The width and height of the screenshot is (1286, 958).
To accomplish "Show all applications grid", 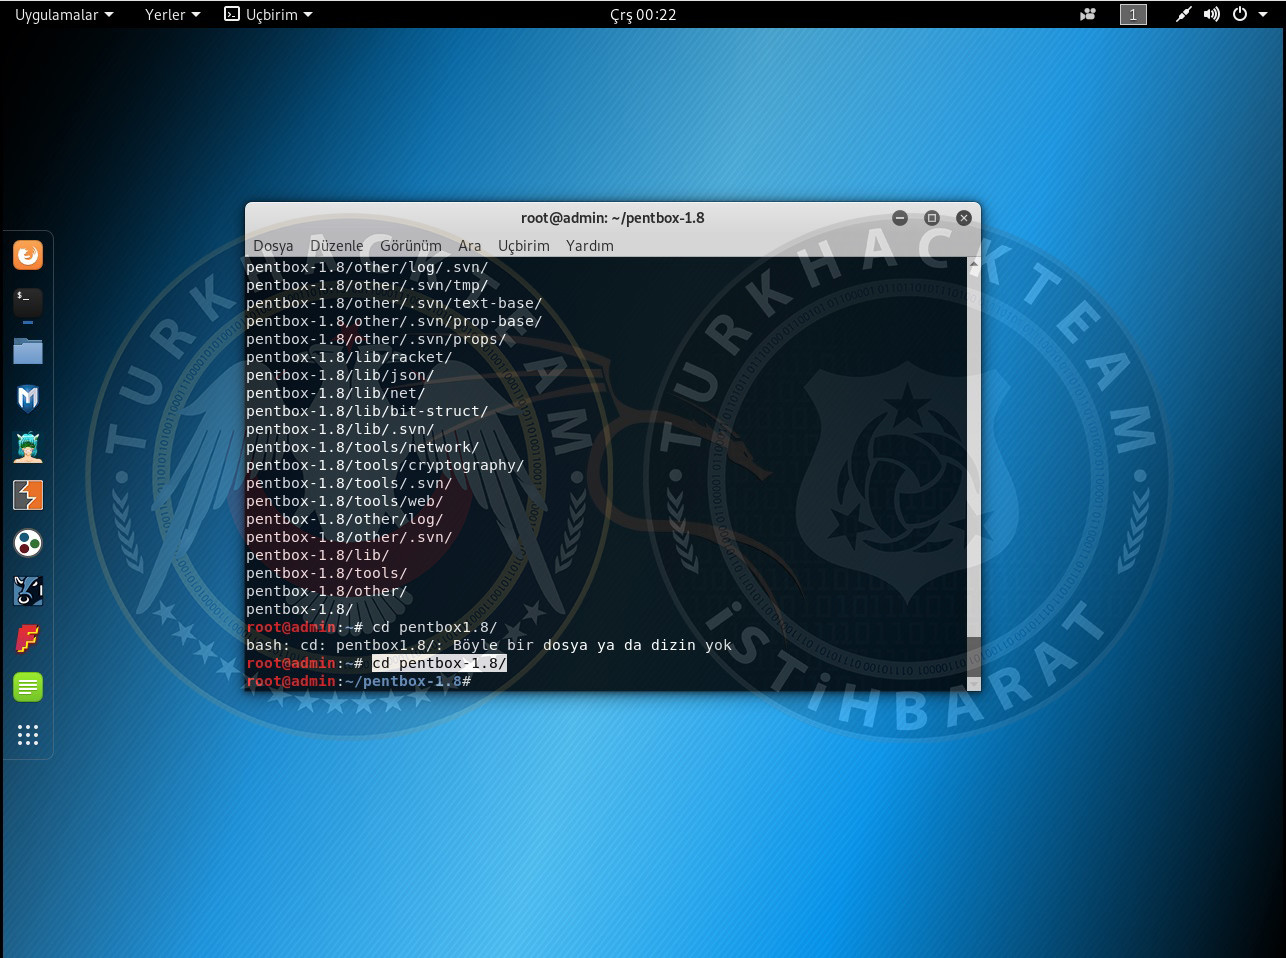I will 28,735.
